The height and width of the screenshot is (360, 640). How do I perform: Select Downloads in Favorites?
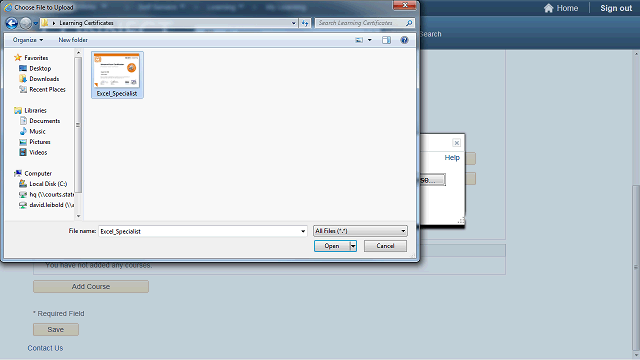[44, 79]
